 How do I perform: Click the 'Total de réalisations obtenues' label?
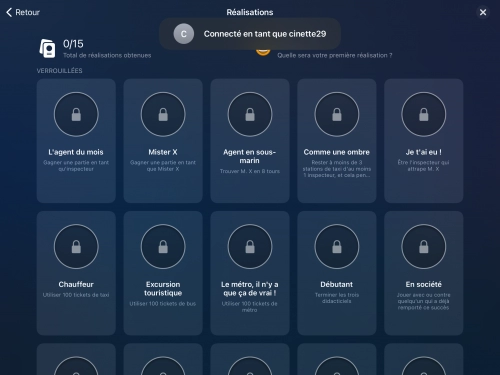107,55
